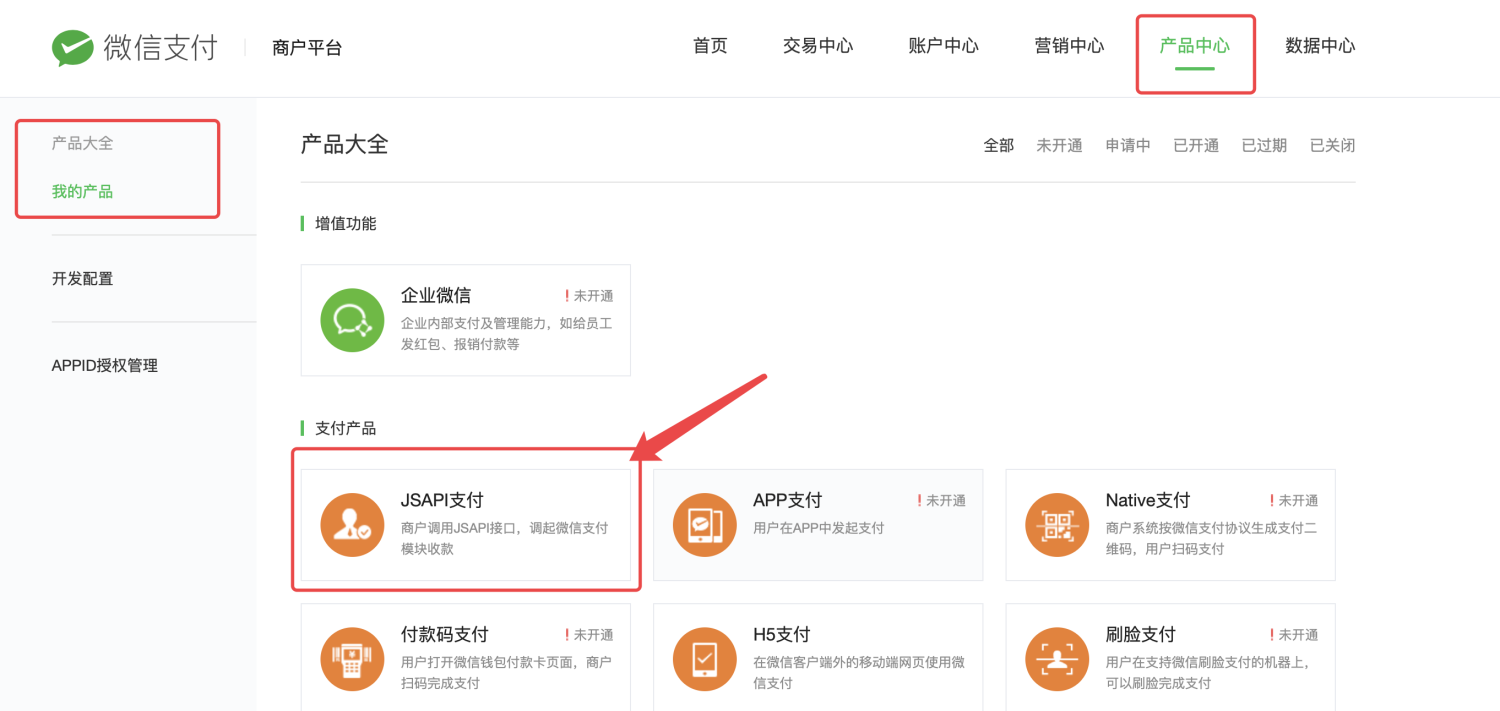Viewport: 1500px width, 711px height.
Task: Click the APP支付 orange device icon
Action: (x=705, y=525)
